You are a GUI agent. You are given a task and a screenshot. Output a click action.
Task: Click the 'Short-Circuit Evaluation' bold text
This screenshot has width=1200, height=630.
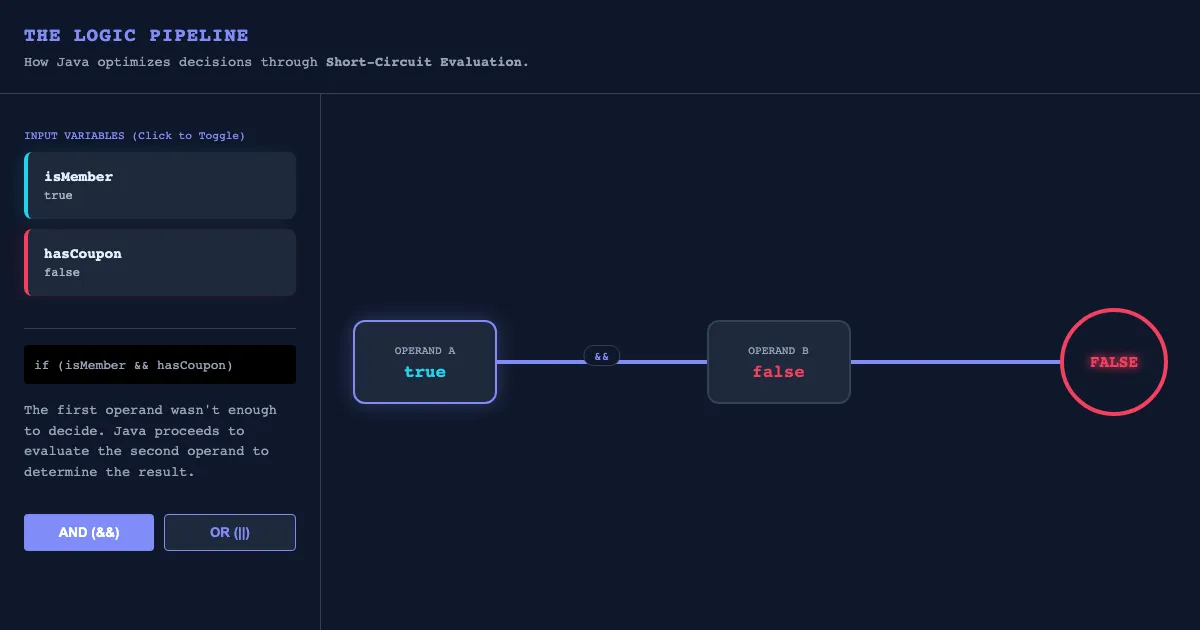pyautogui.click(x=425, y=62)
